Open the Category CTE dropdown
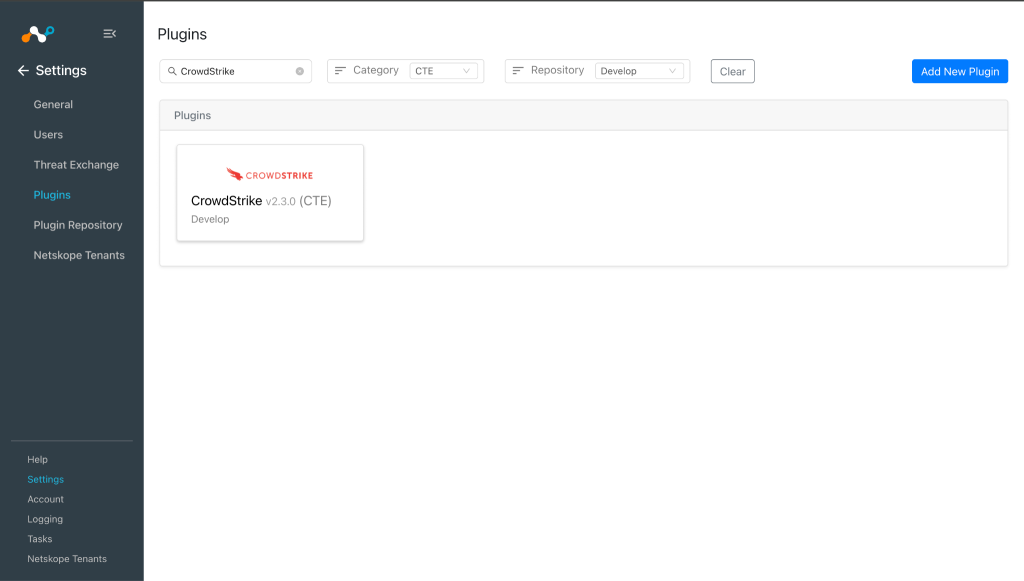The width and height of the screenshot is (1024, 581). (x=447, y=70)
